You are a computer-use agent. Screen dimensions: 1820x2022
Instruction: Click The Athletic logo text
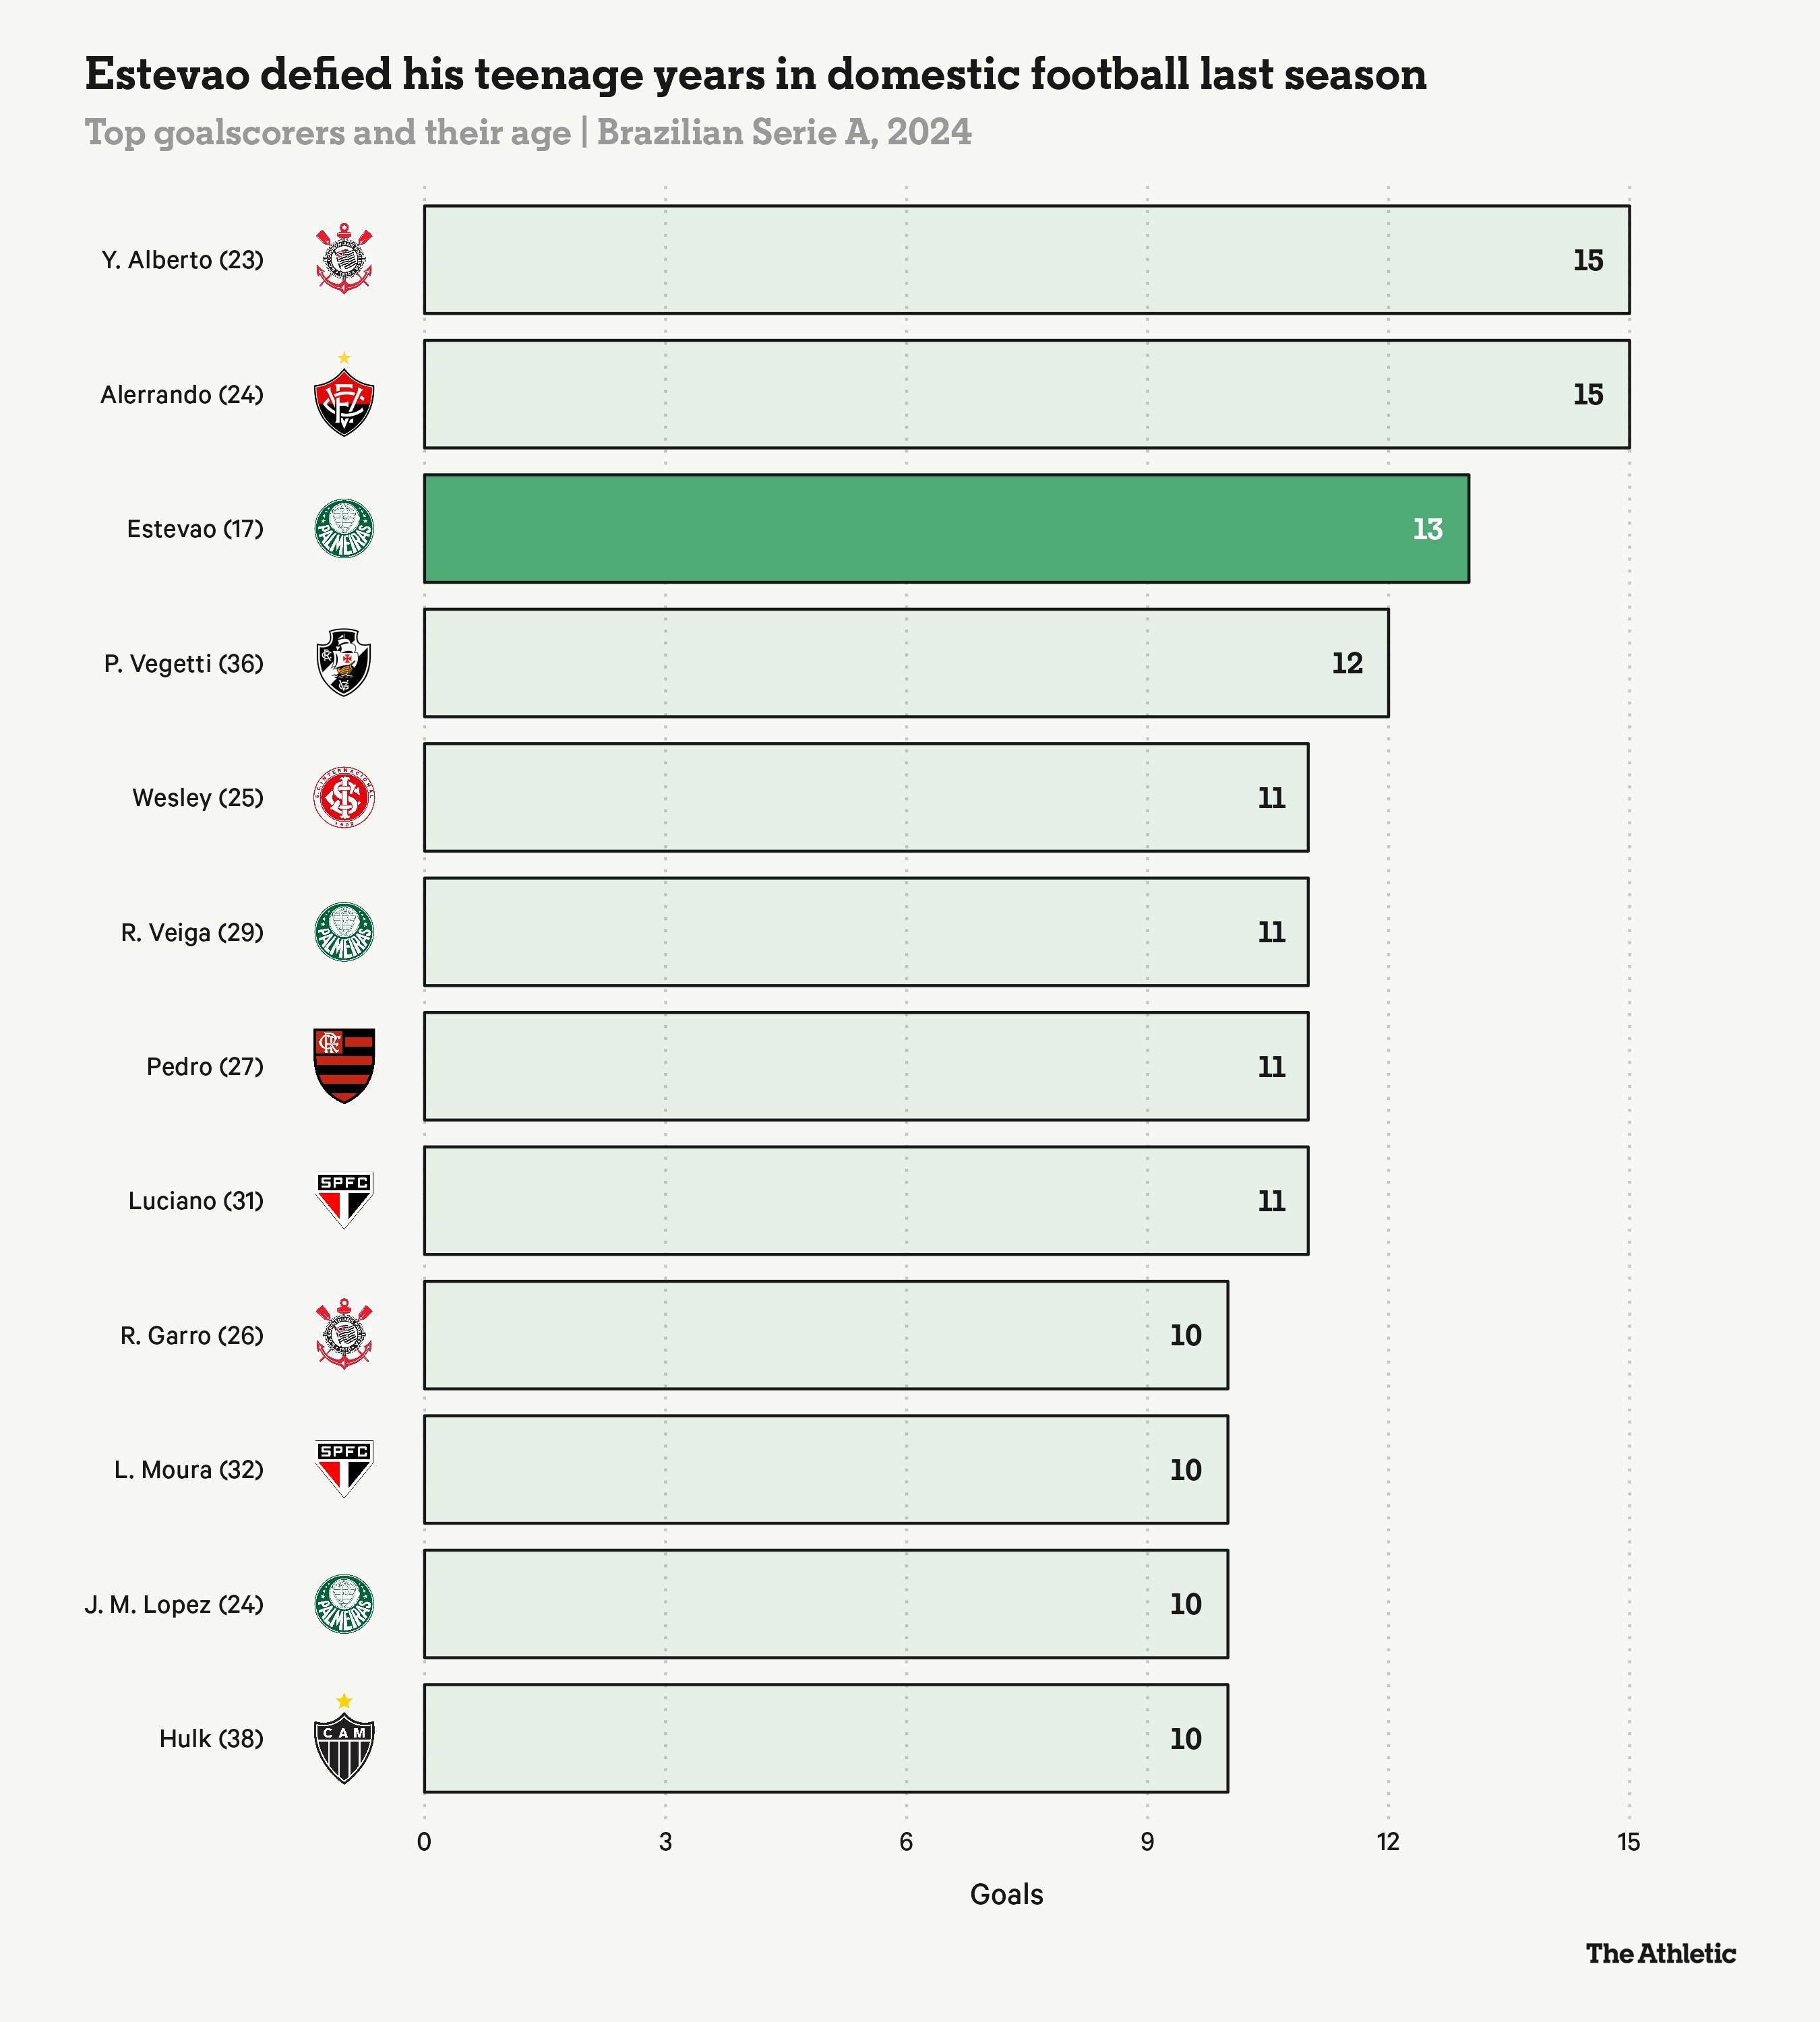pos(1660,1954)
